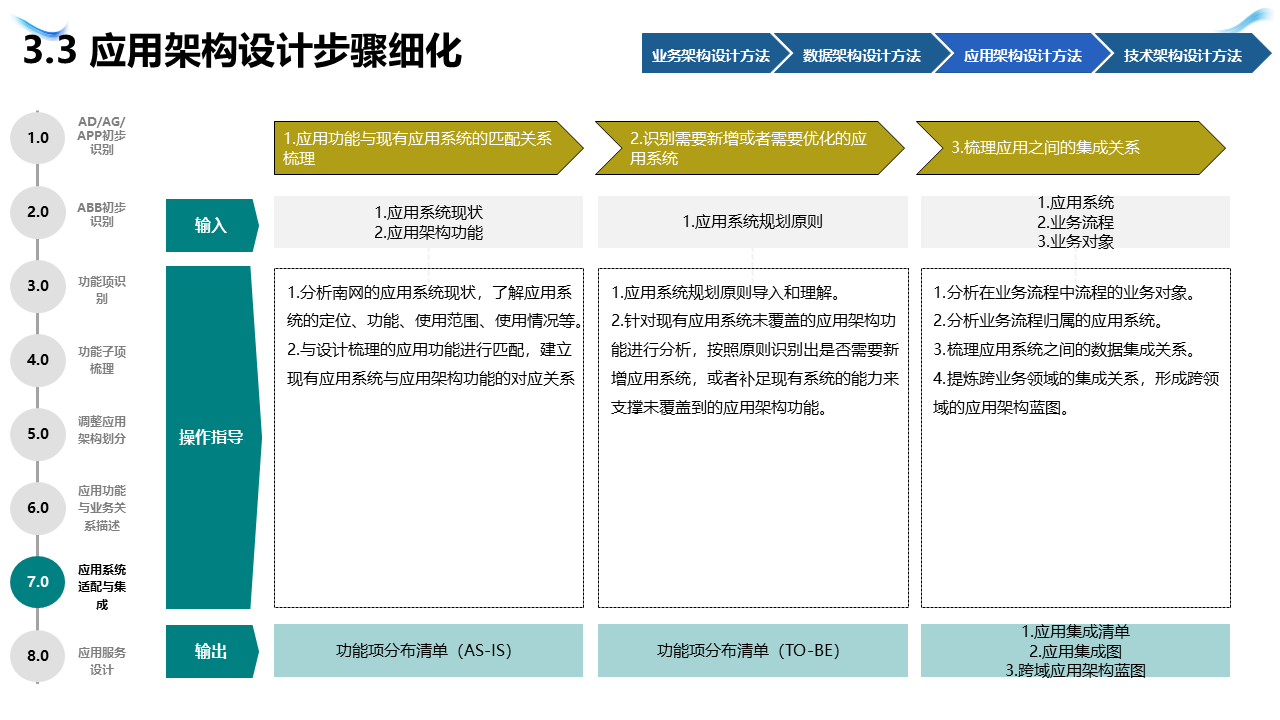The width and height of the screenshot is (1280, 720).
Task: Click highlighted step circle 7.0
Action: (38, 581)
